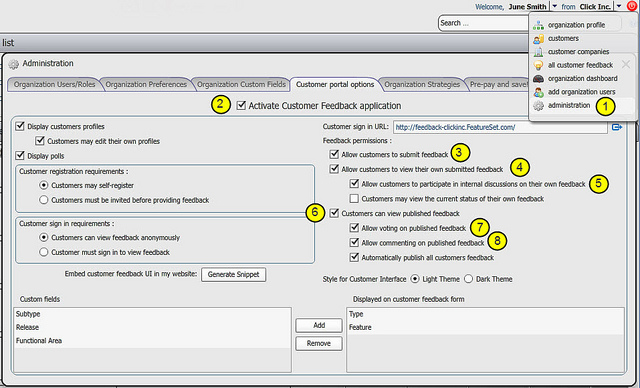Toggle Allow voting on published feedback
The image size is (640, 388).
click(354, 228)
